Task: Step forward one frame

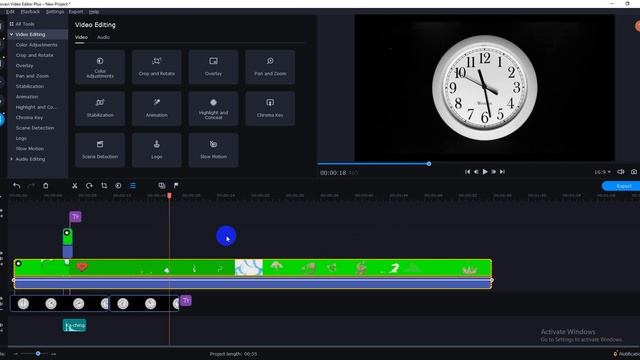Action: click(x=494, y=172)
